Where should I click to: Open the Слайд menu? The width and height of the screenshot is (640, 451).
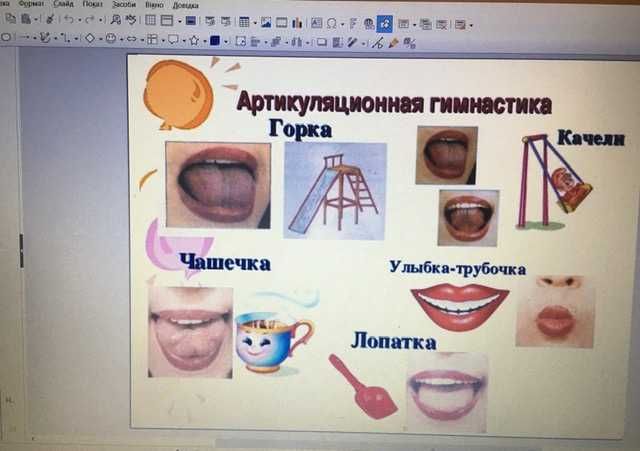click(63, 4)
